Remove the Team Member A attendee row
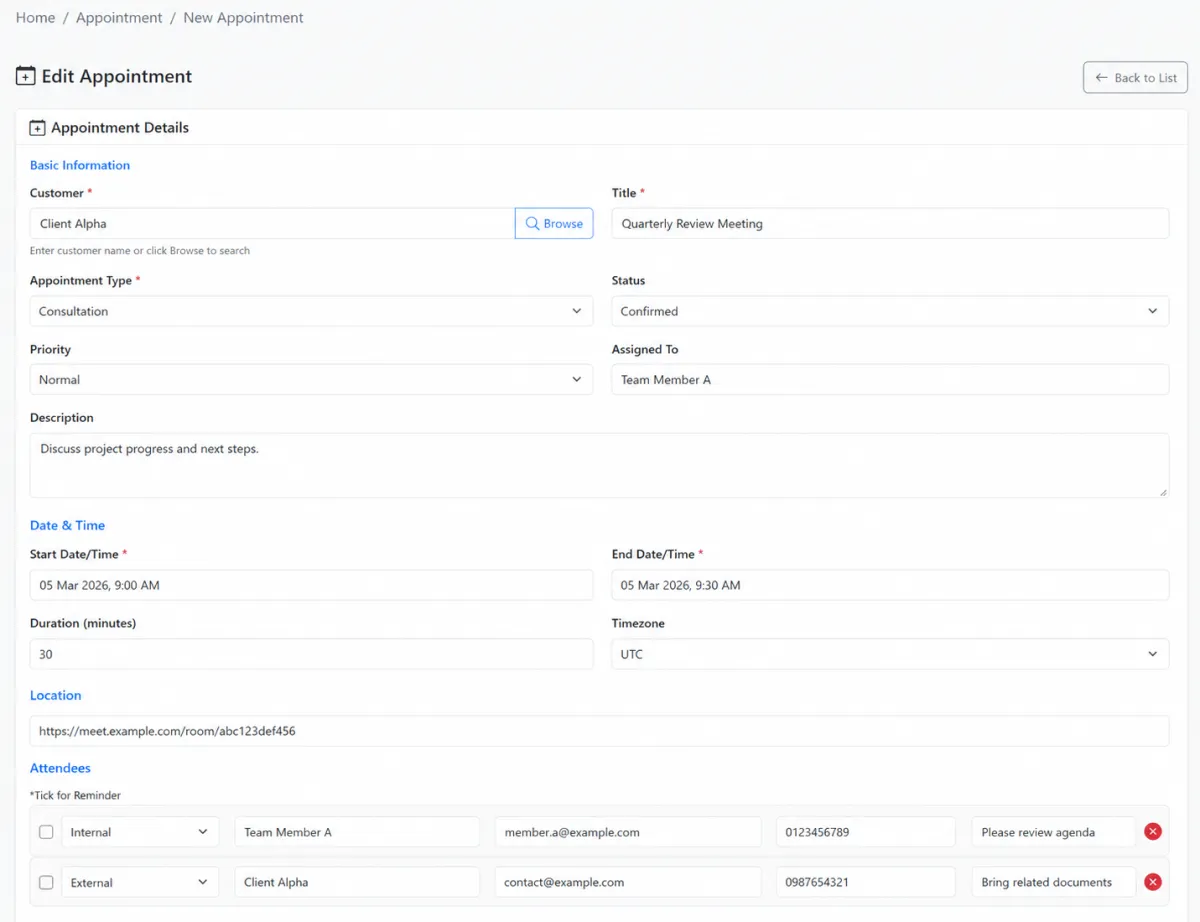The image size is (1200, 922). pos(1153,831)
